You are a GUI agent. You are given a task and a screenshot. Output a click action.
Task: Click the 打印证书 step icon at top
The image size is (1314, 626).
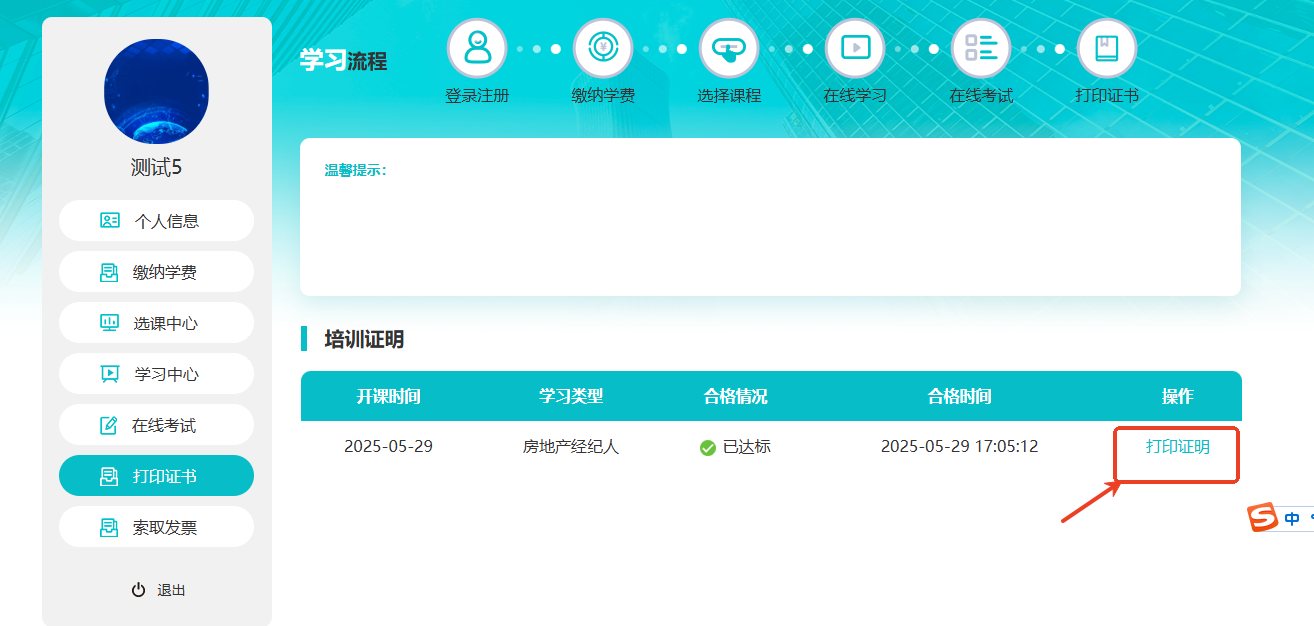(1107, 48)
